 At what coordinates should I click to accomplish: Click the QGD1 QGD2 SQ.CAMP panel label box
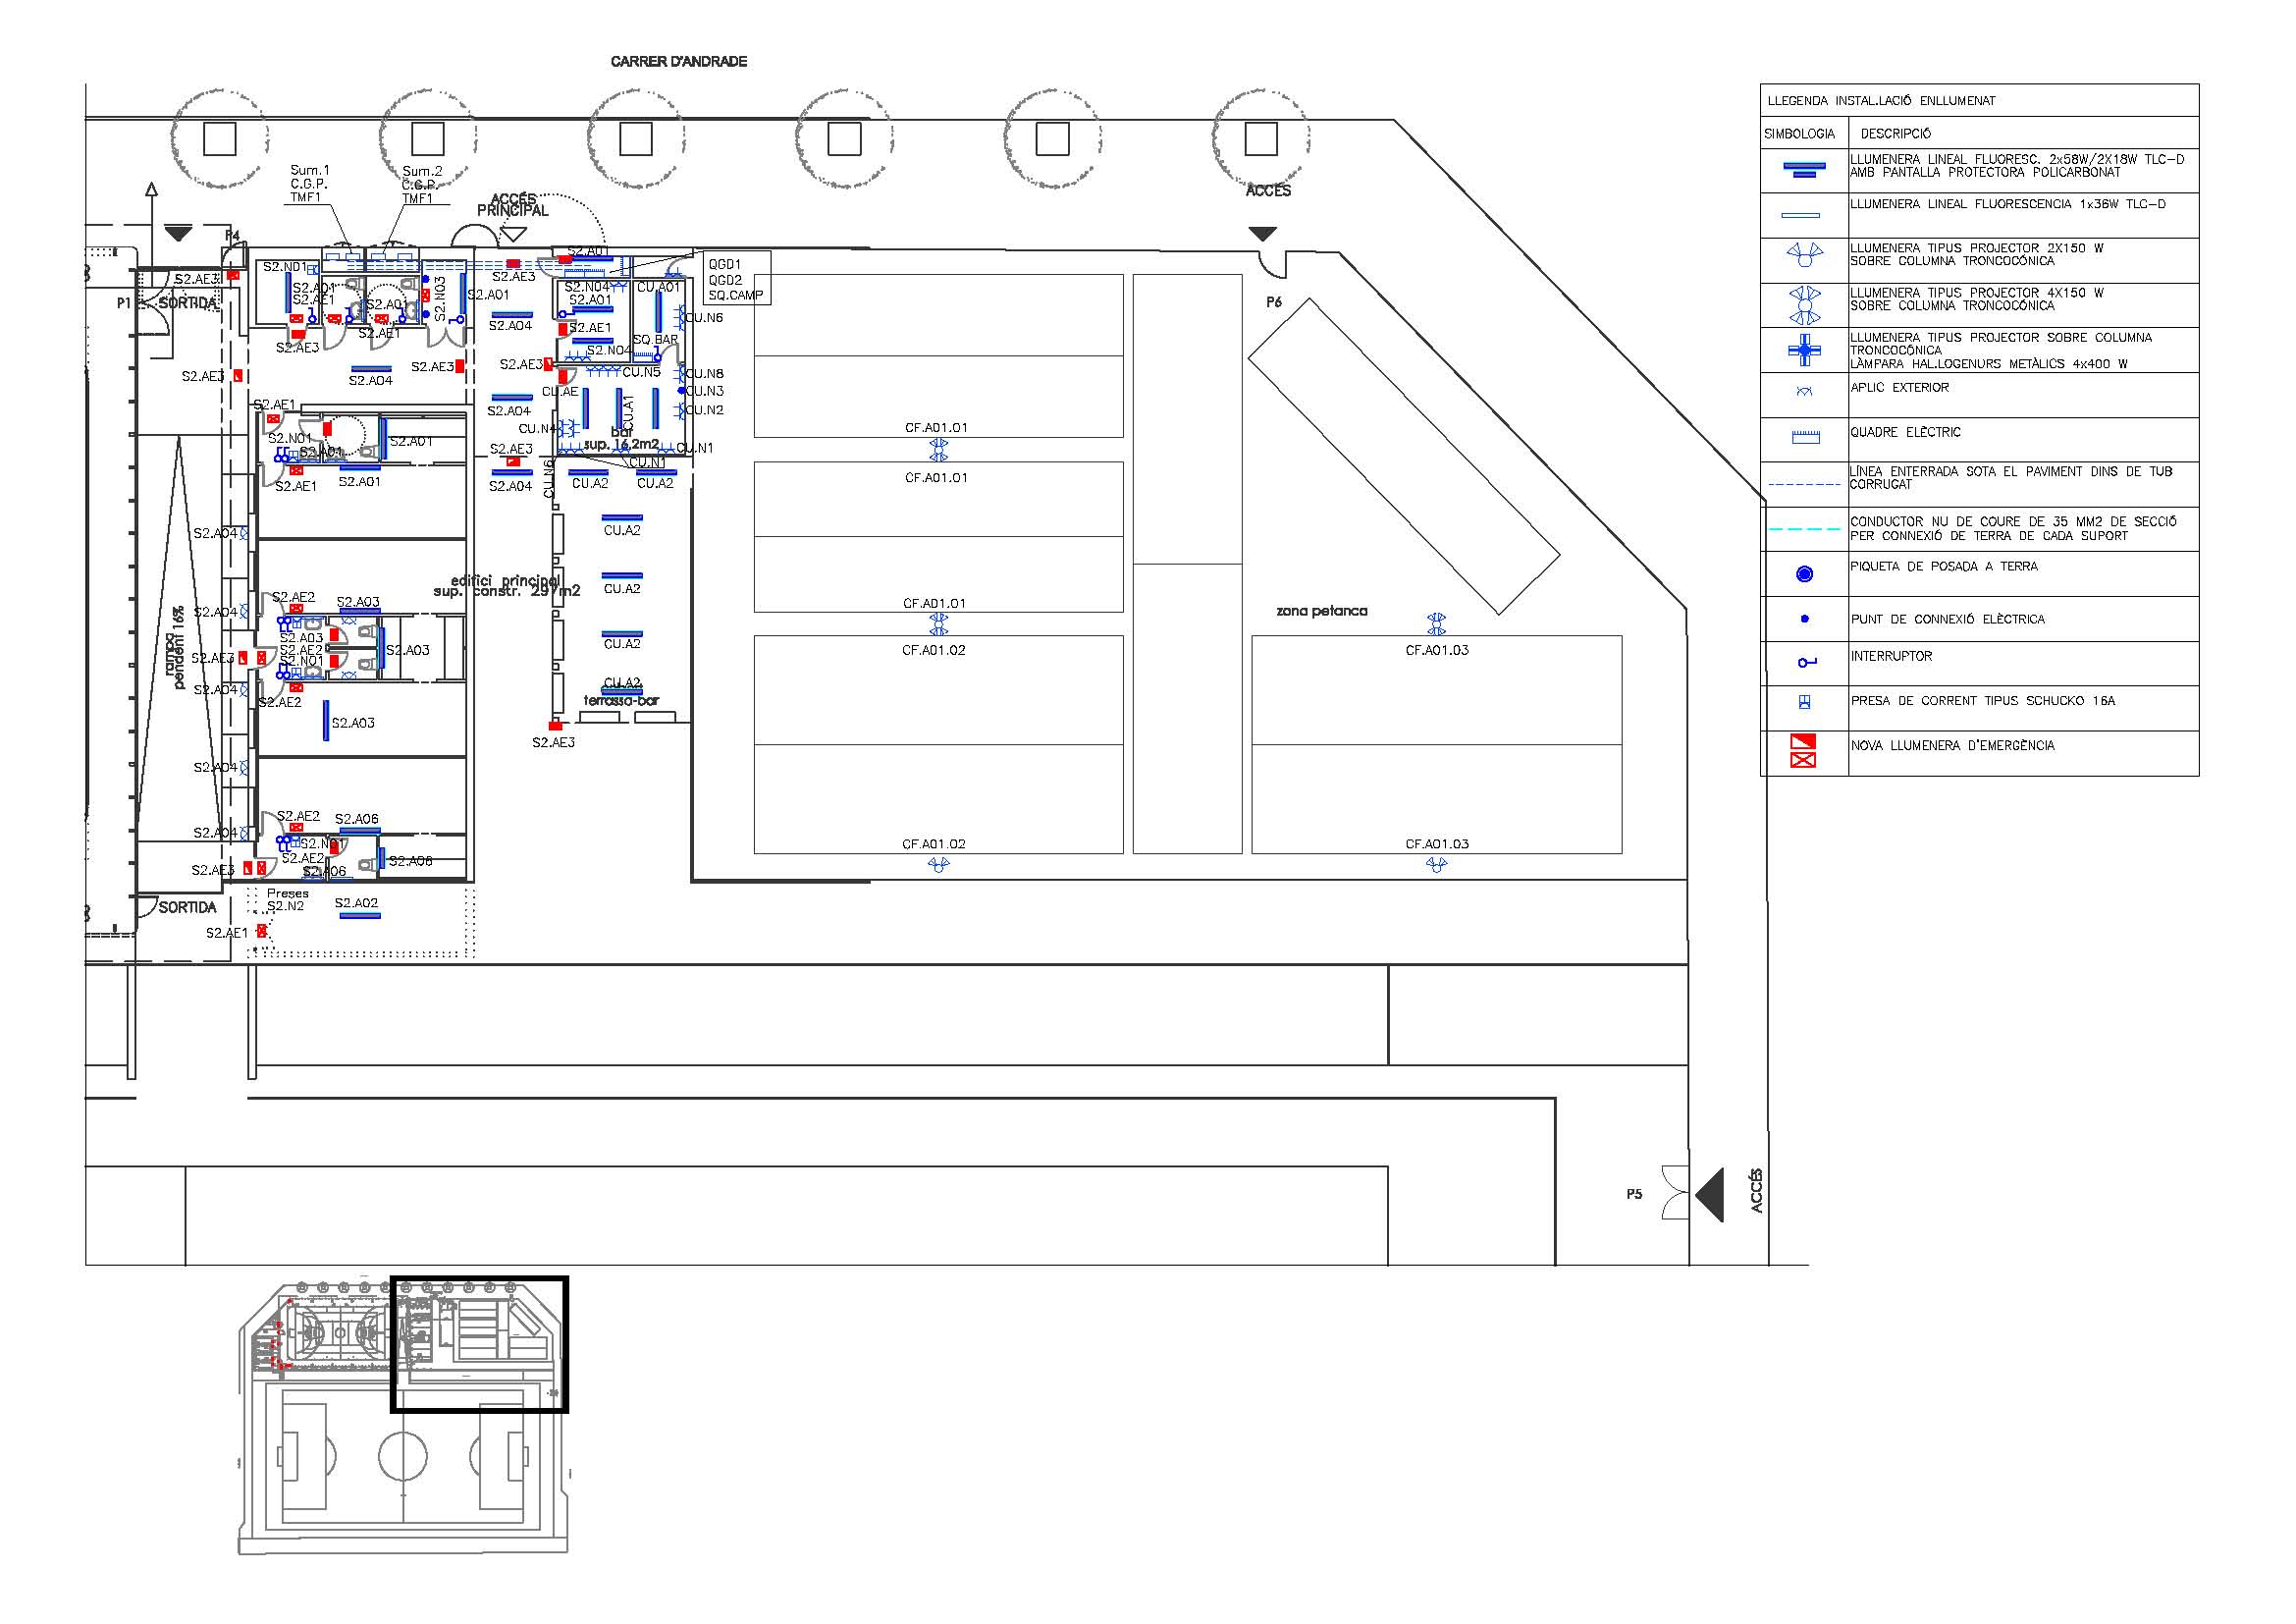[736, 279]
